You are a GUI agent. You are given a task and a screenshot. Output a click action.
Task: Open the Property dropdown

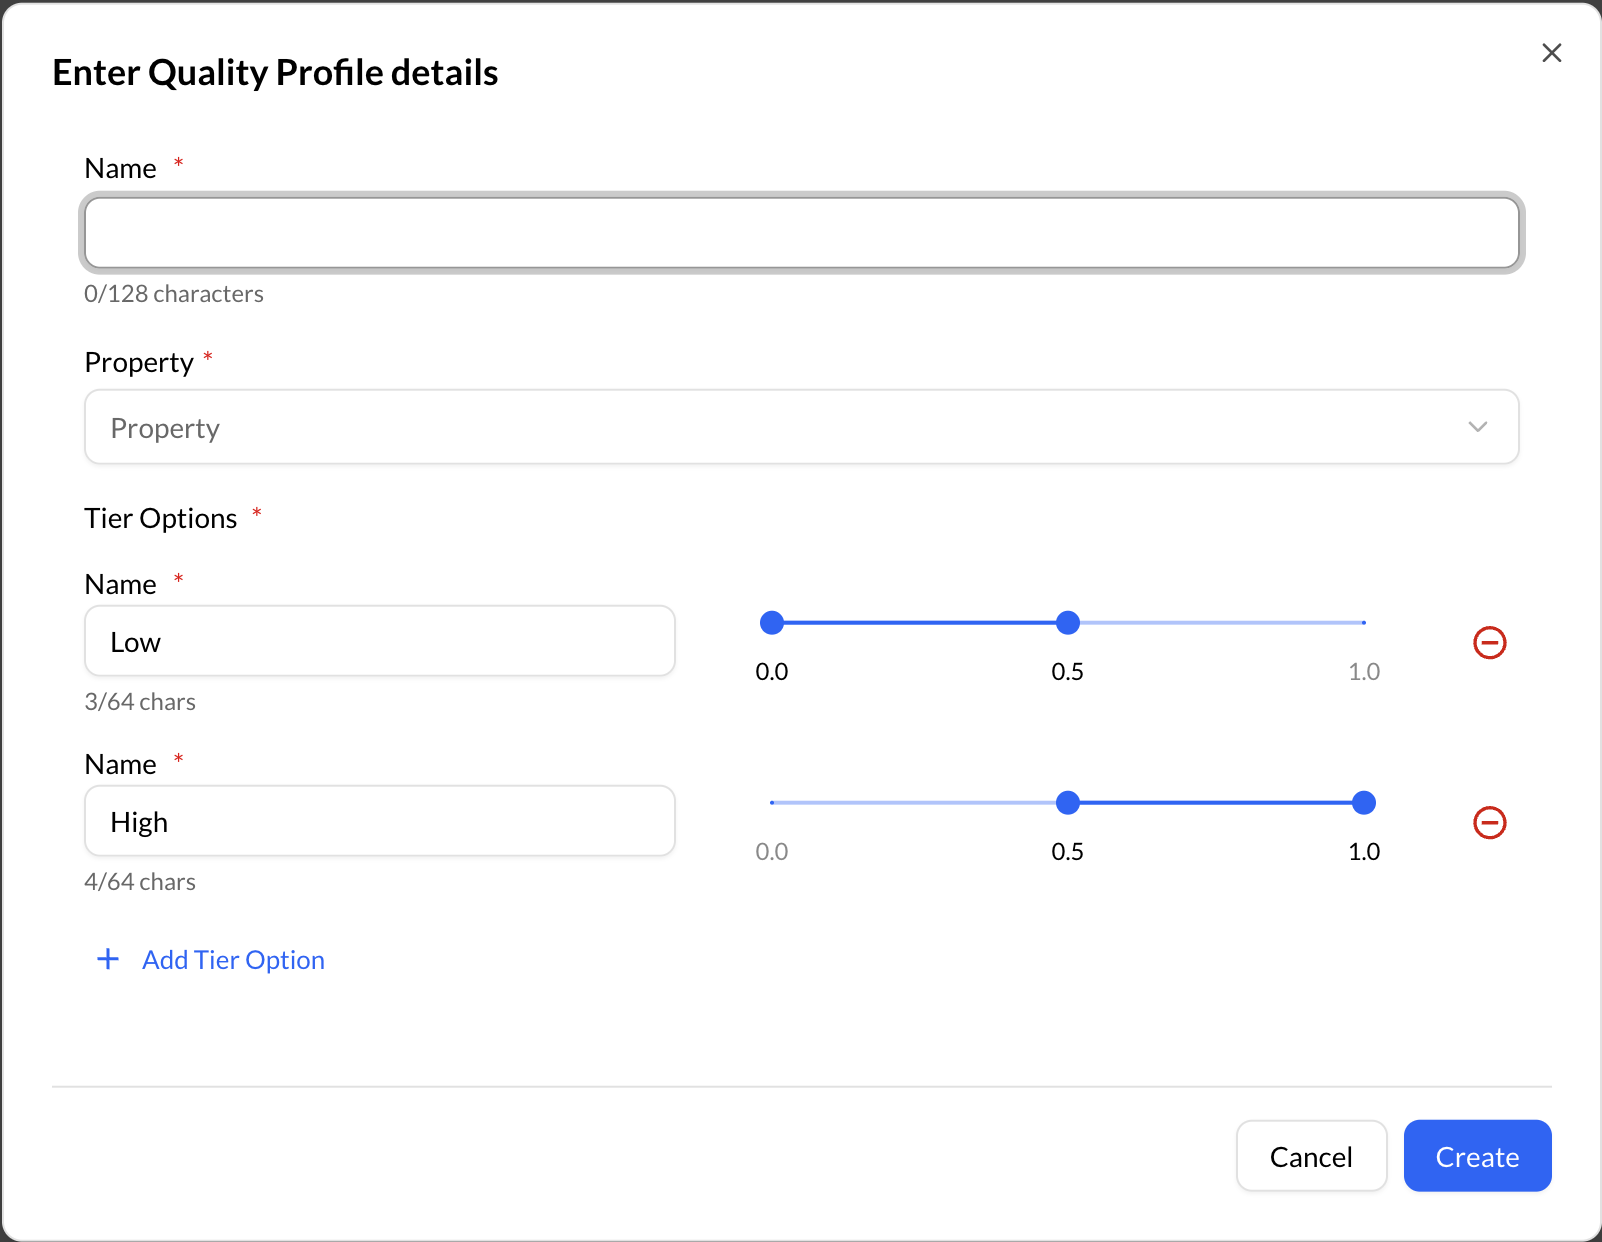click(800, 427)
